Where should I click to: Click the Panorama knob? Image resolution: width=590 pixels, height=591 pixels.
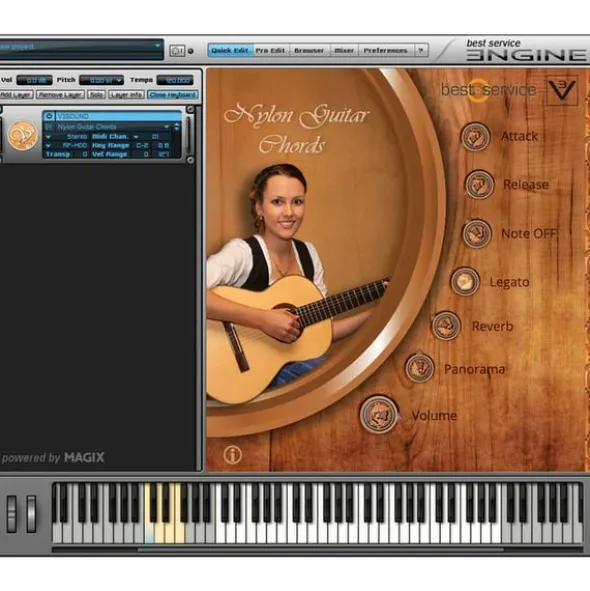(420, 368)
